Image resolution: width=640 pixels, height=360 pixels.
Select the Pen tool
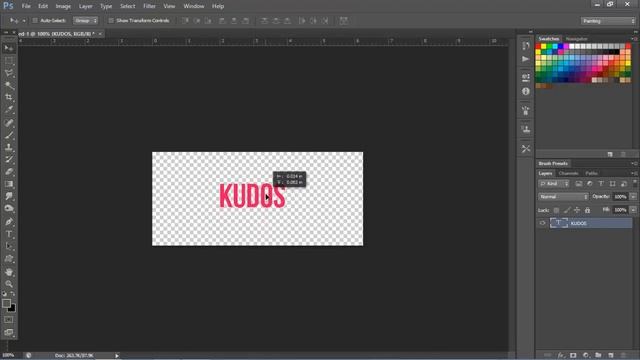click(x=9, y=222)
